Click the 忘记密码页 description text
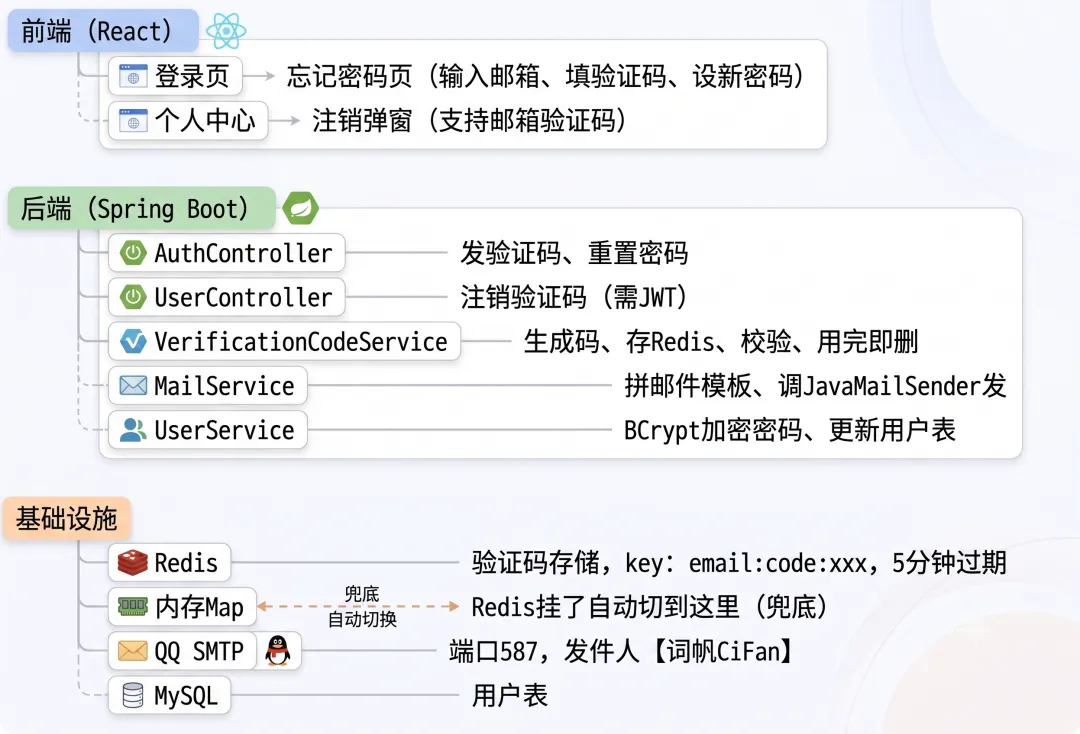 [x=545, y=76]
